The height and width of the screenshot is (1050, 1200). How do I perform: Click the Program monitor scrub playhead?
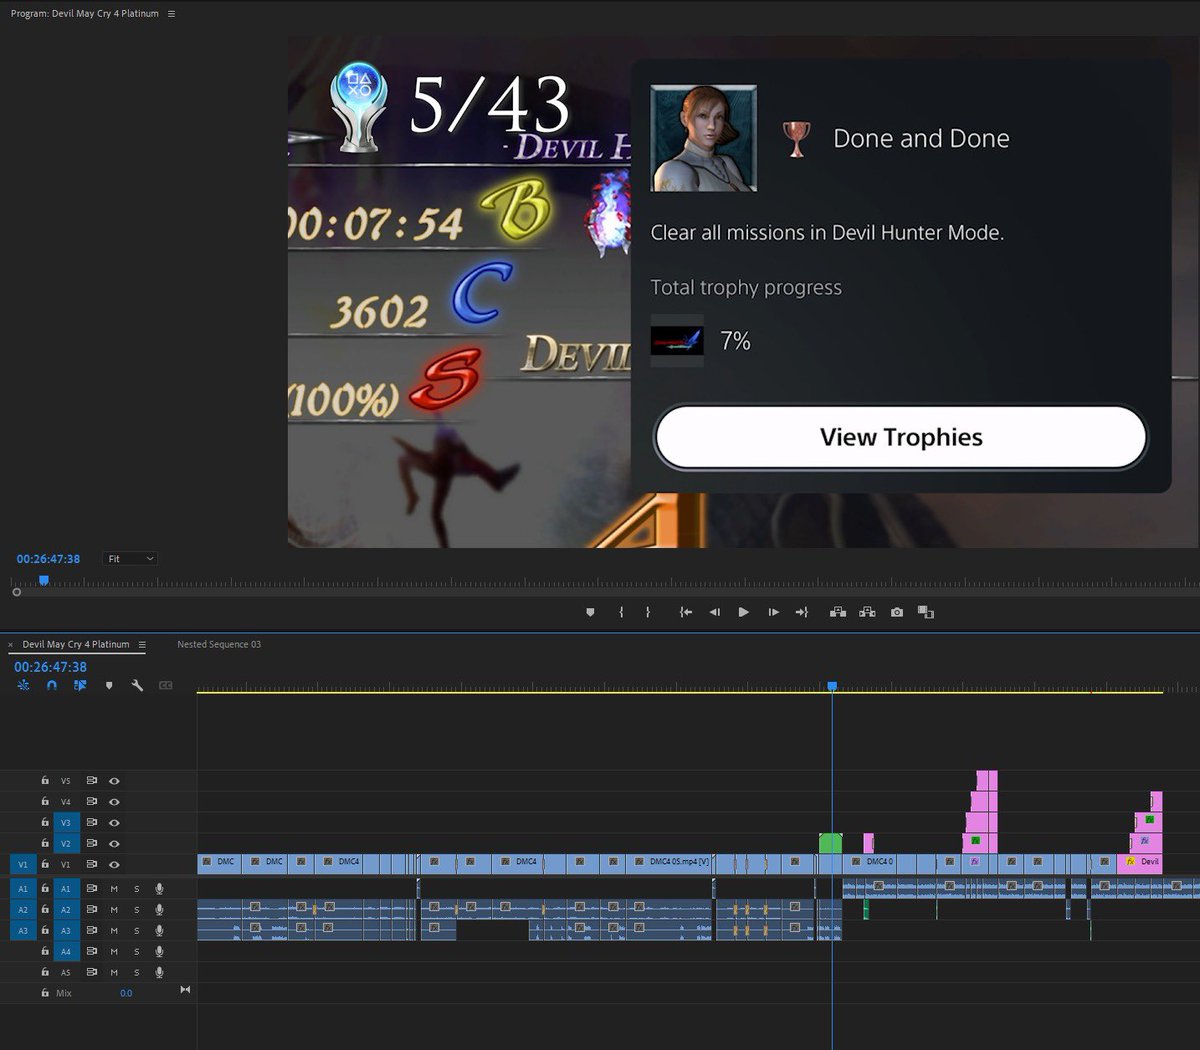[43, 580]
